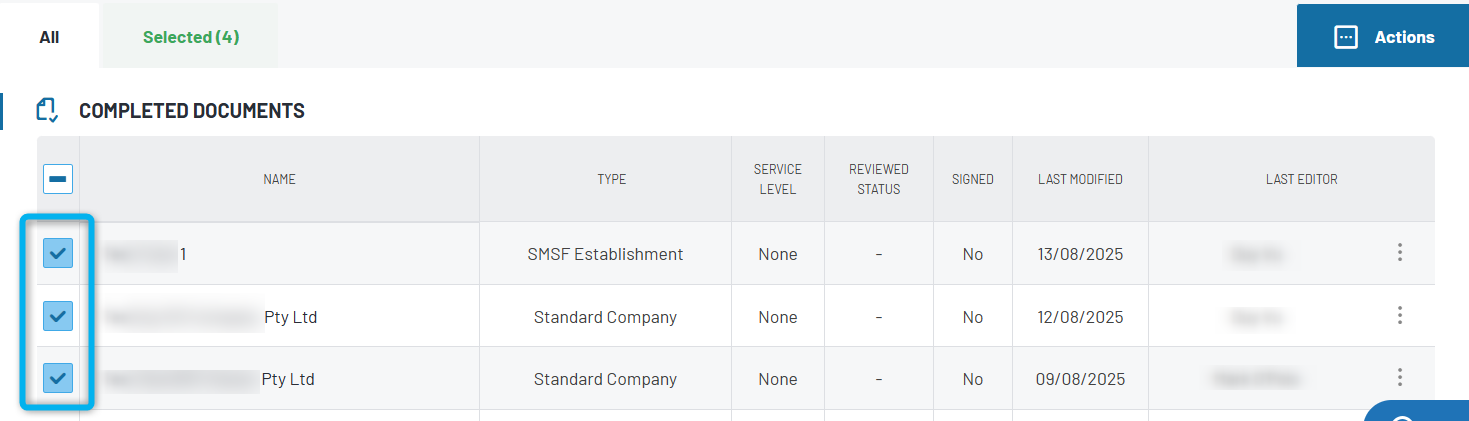This screenshot has width=1469, height=421.
Task: Open the 12/08/2025 row's three-dot menu
Action: coord(1399,316)
